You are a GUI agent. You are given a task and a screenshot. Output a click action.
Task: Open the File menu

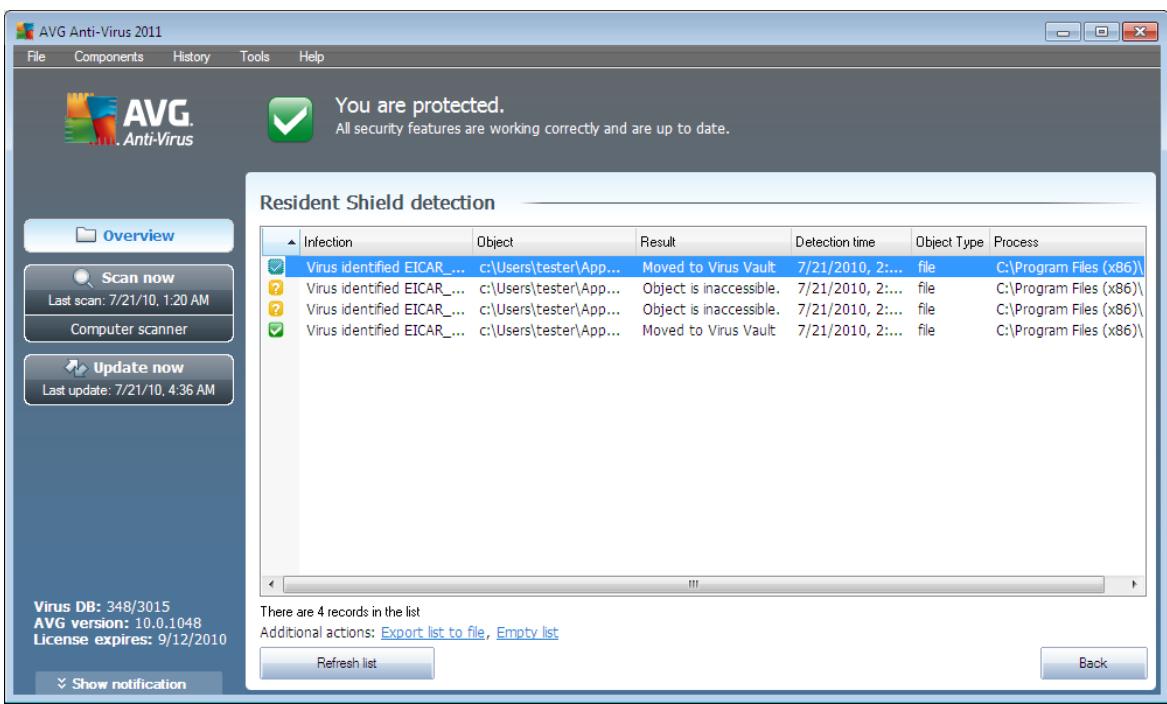pos(36,57)
